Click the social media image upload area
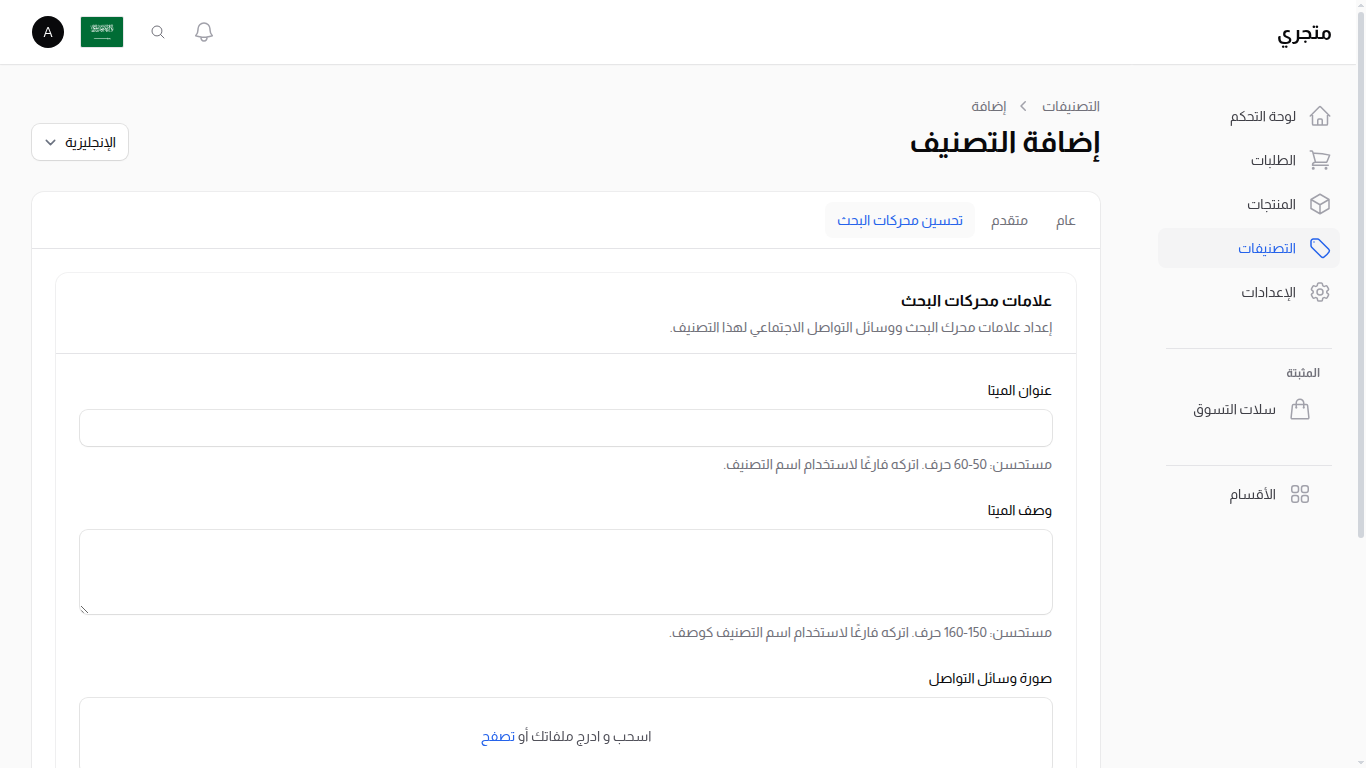The width and height of the screenshot is (1366, 768). click(565, 735)
